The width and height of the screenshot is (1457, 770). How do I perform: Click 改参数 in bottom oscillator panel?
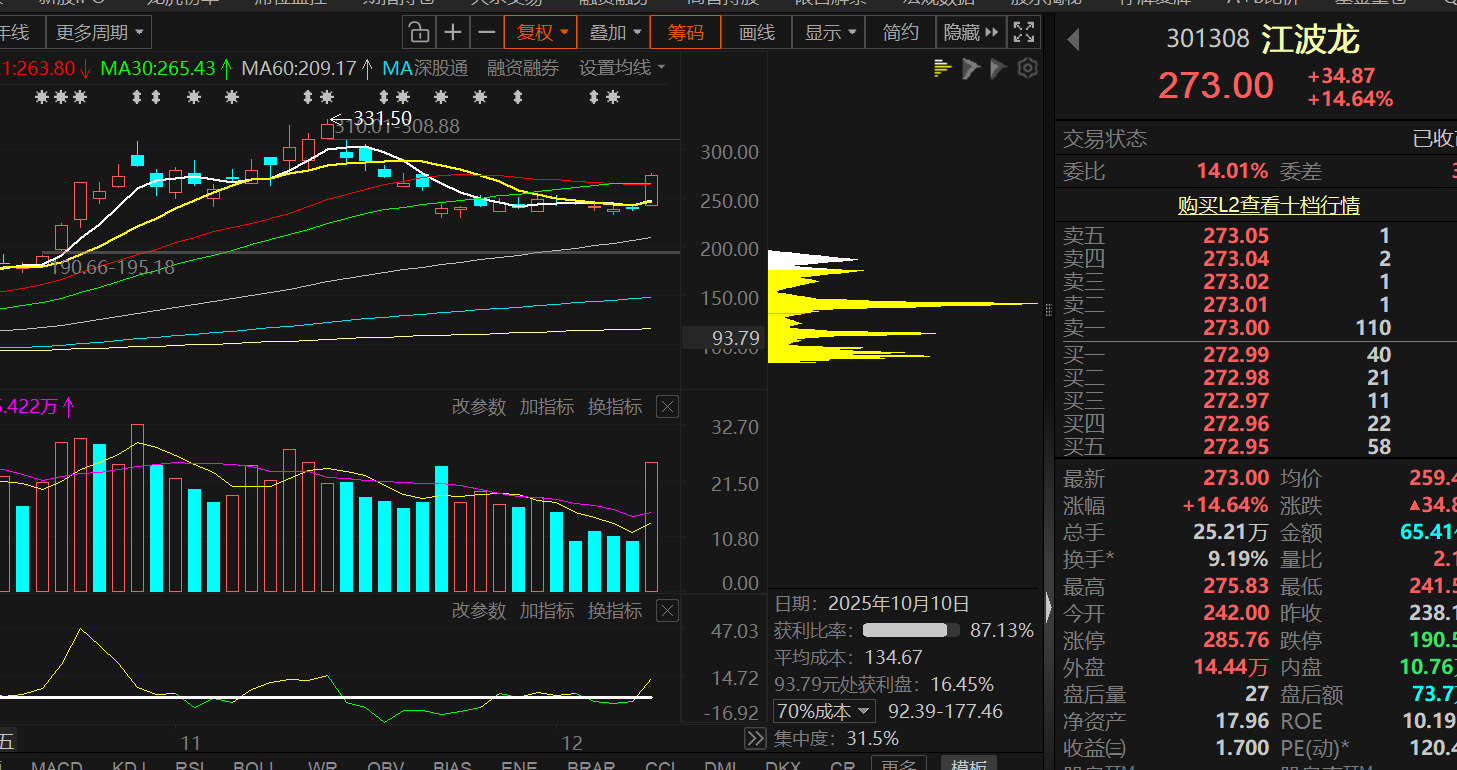479,610
